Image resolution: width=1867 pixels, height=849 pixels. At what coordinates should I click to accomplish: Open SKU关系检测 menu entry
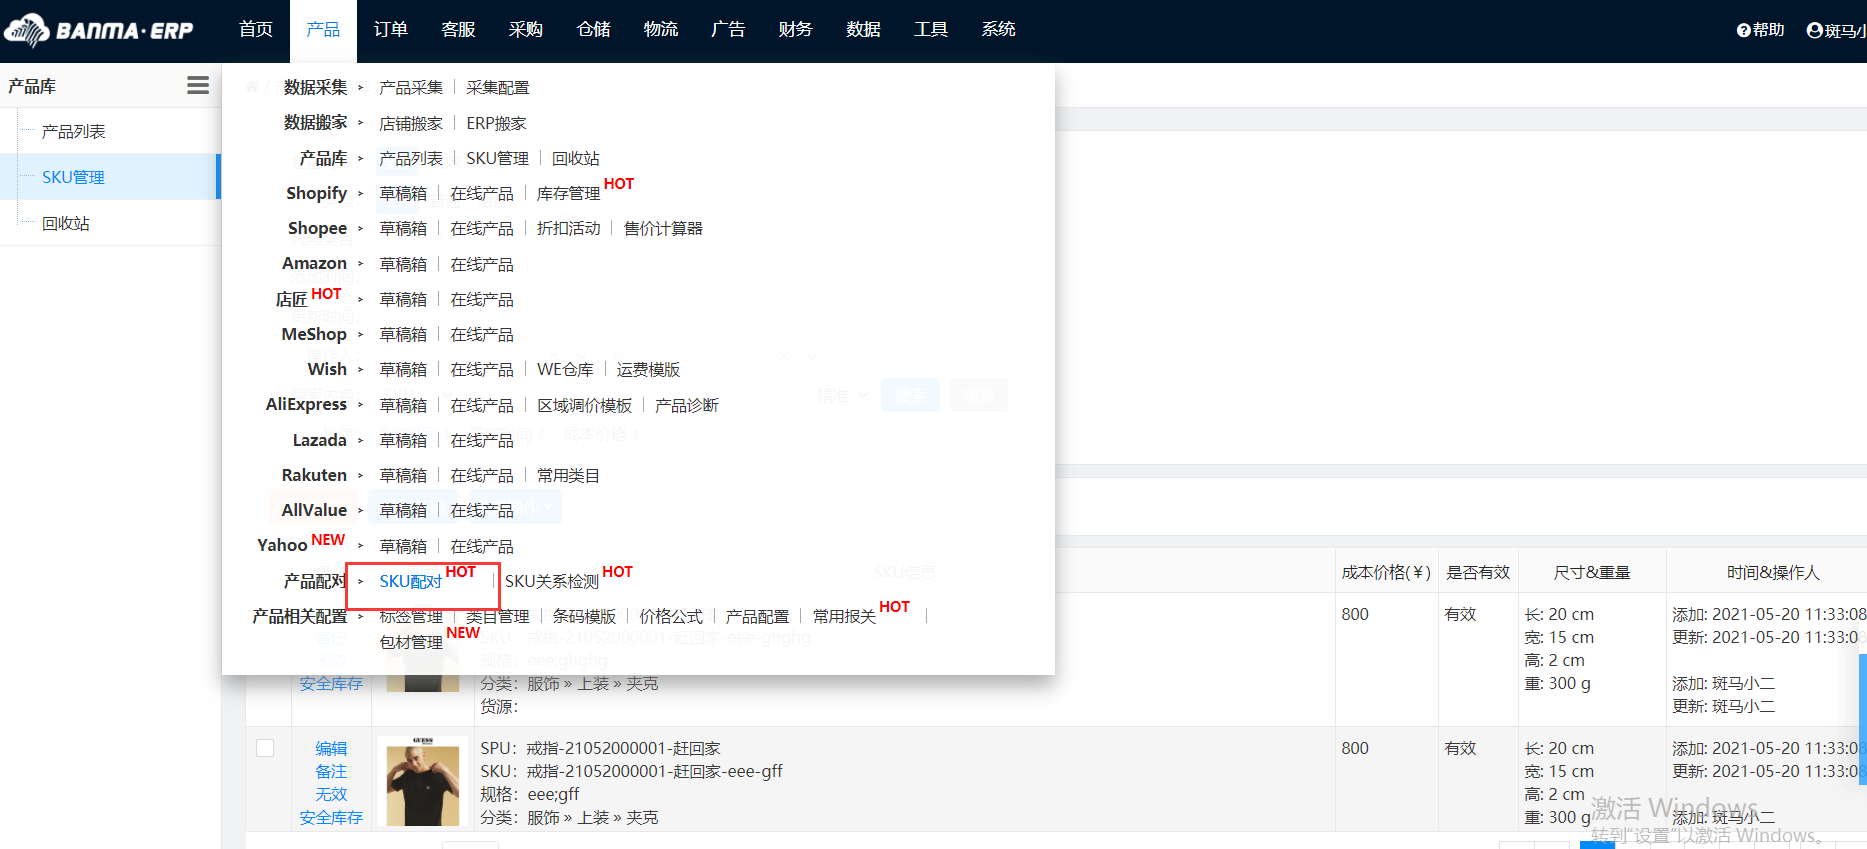pos(552,581)
